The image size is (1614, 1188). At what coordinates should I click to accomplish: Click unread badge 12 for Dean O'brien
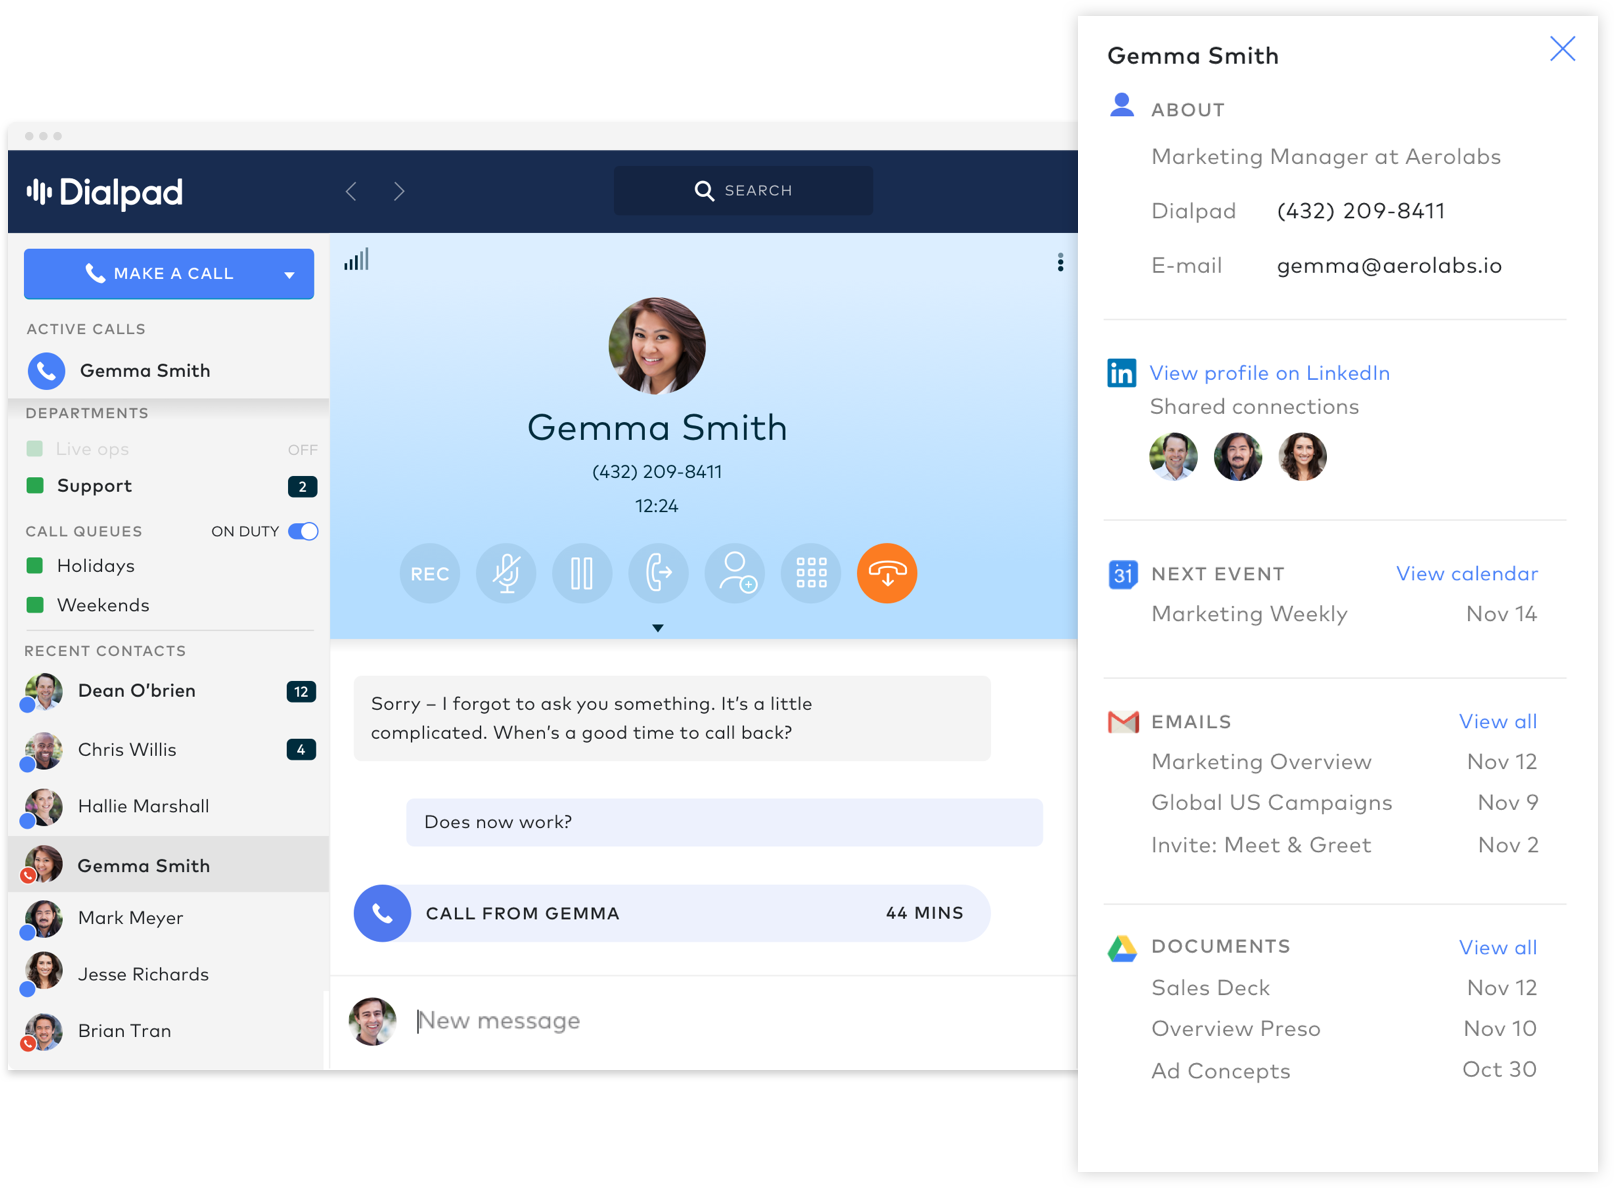click(301, 691)
